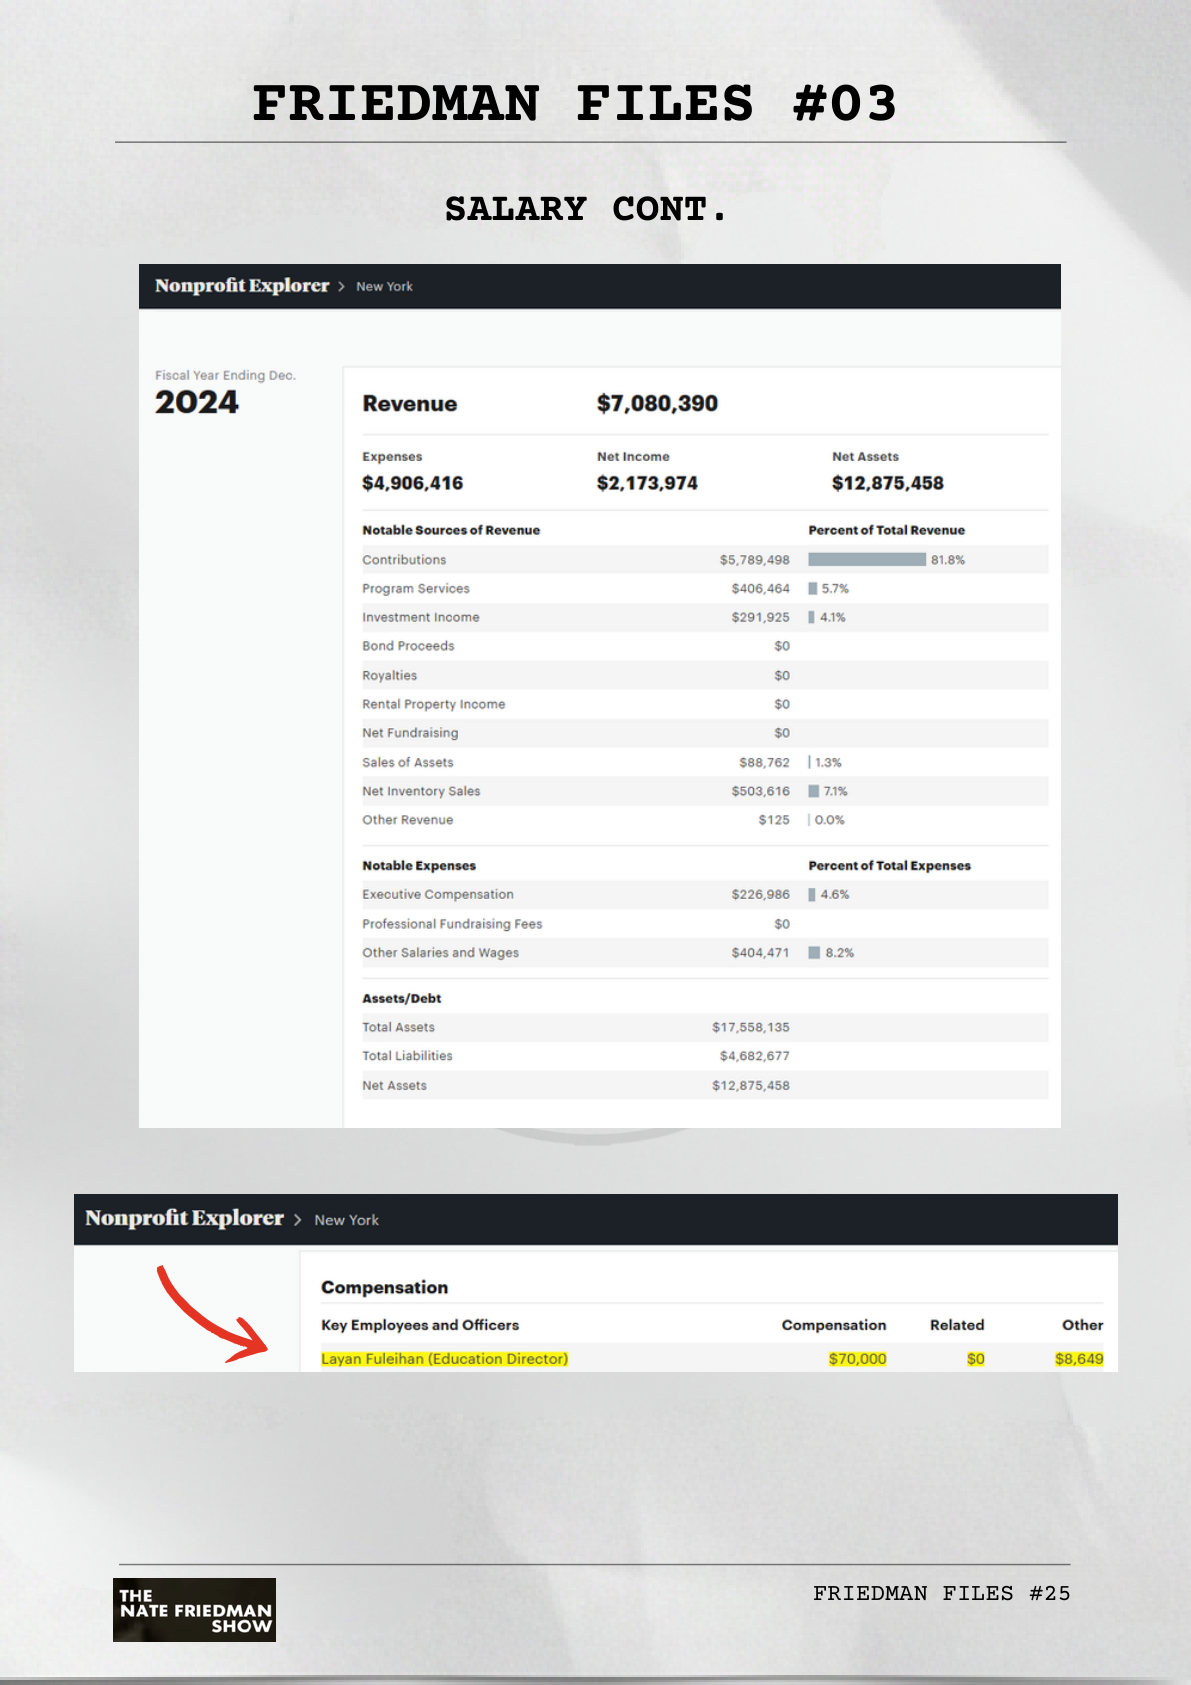Click the Notable Expenses heading
Viewport: 1191px width, 1685px height.
coord(419,866)
